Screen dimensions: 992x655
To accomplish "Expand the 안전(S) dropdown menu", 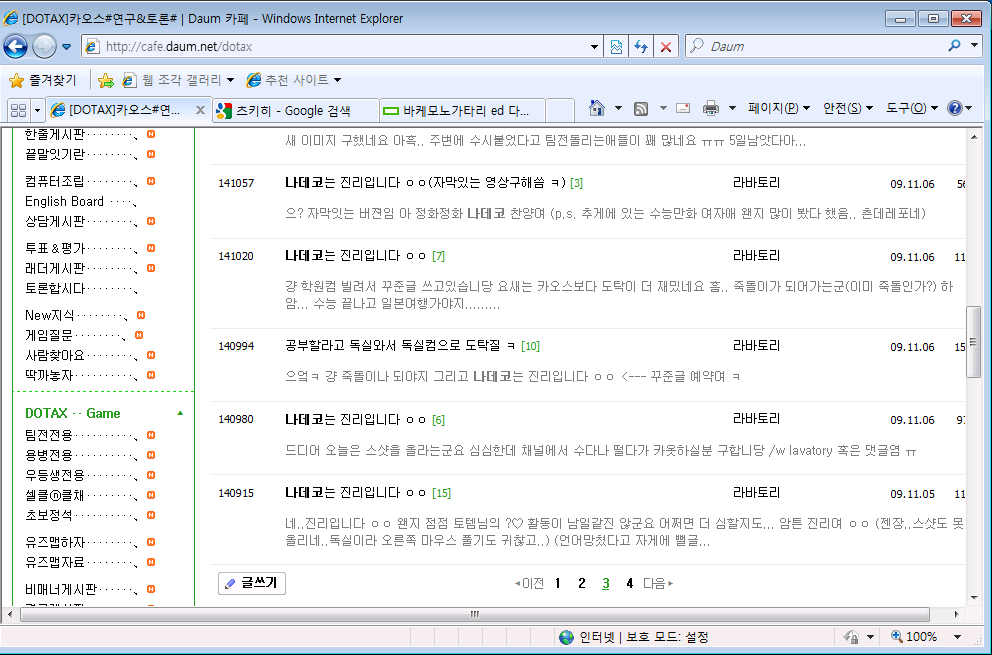I will click(x=847, y=108).
